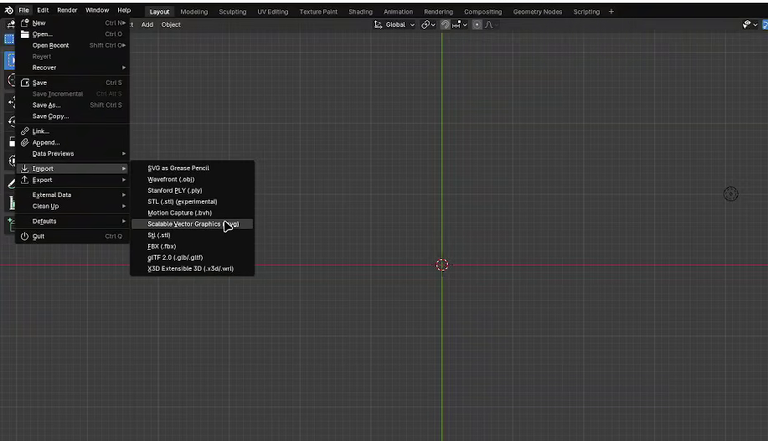This screenshot has width=768, height=441.
Task: Open the Add menu in viewport header
Action: tap(147, 24)
